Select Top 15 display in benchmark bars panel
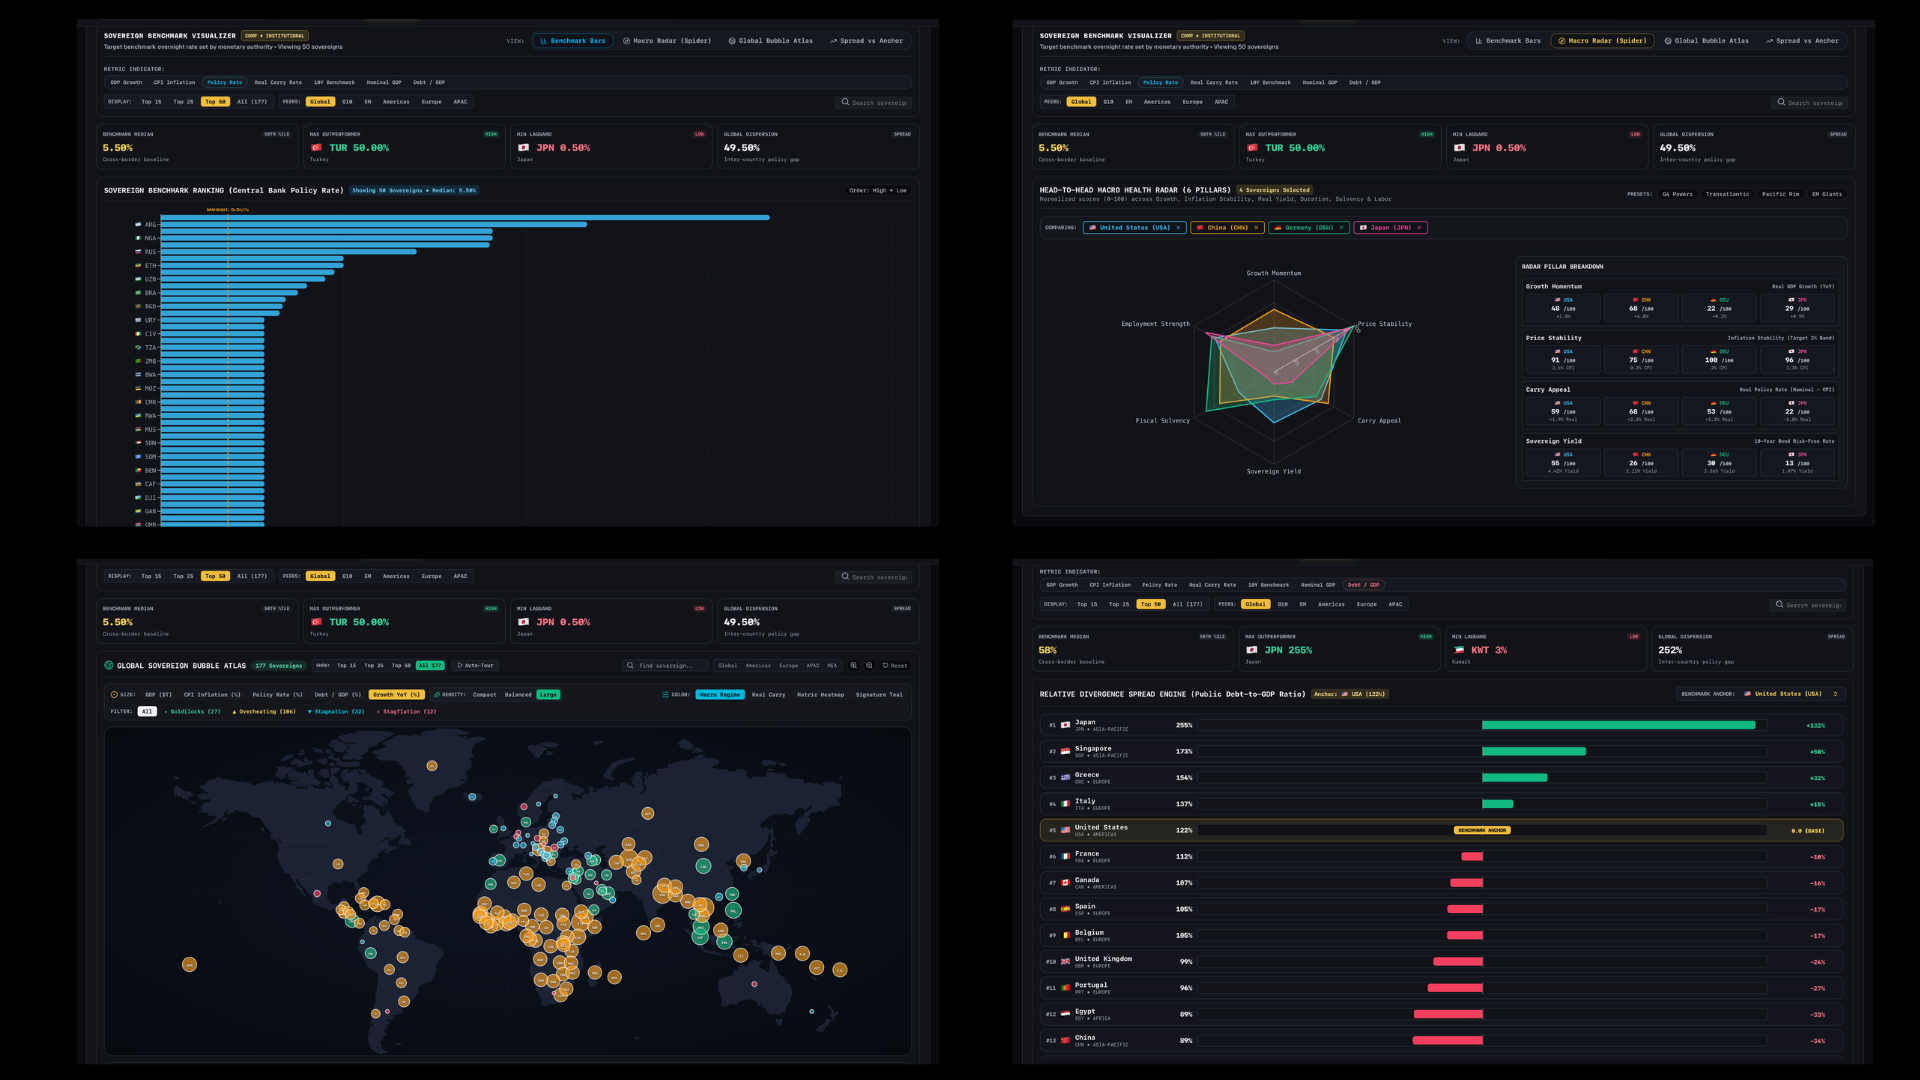Screen dimensions: 1920x1080 pos(151,102)
